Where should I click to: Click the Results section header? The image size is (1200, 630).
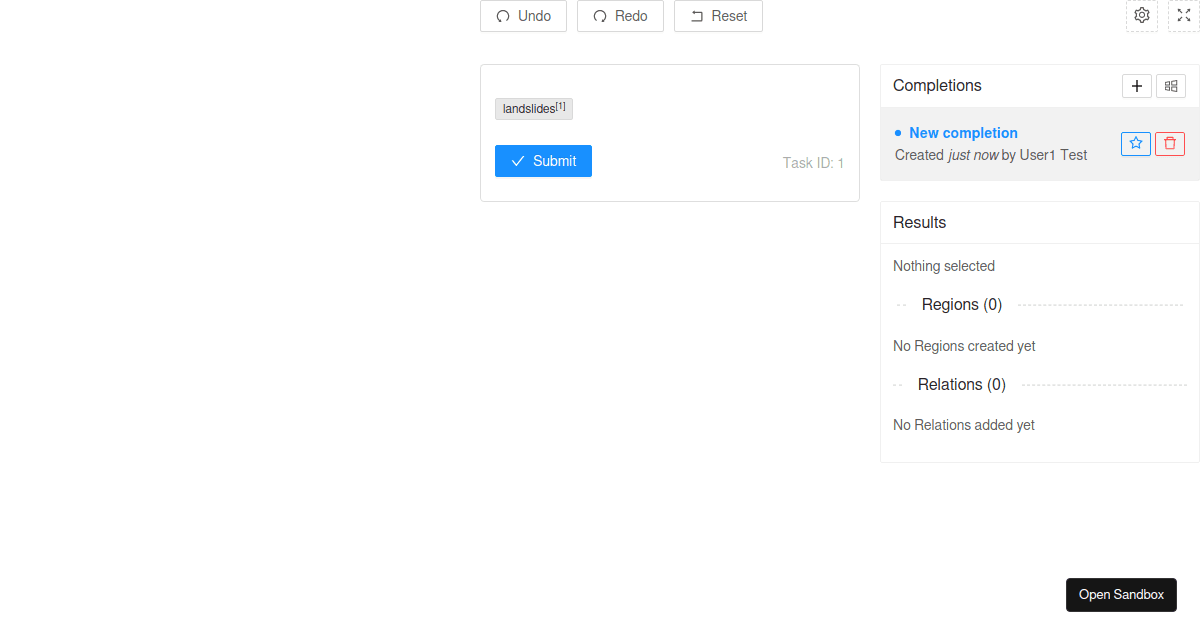tap(919, 222)
